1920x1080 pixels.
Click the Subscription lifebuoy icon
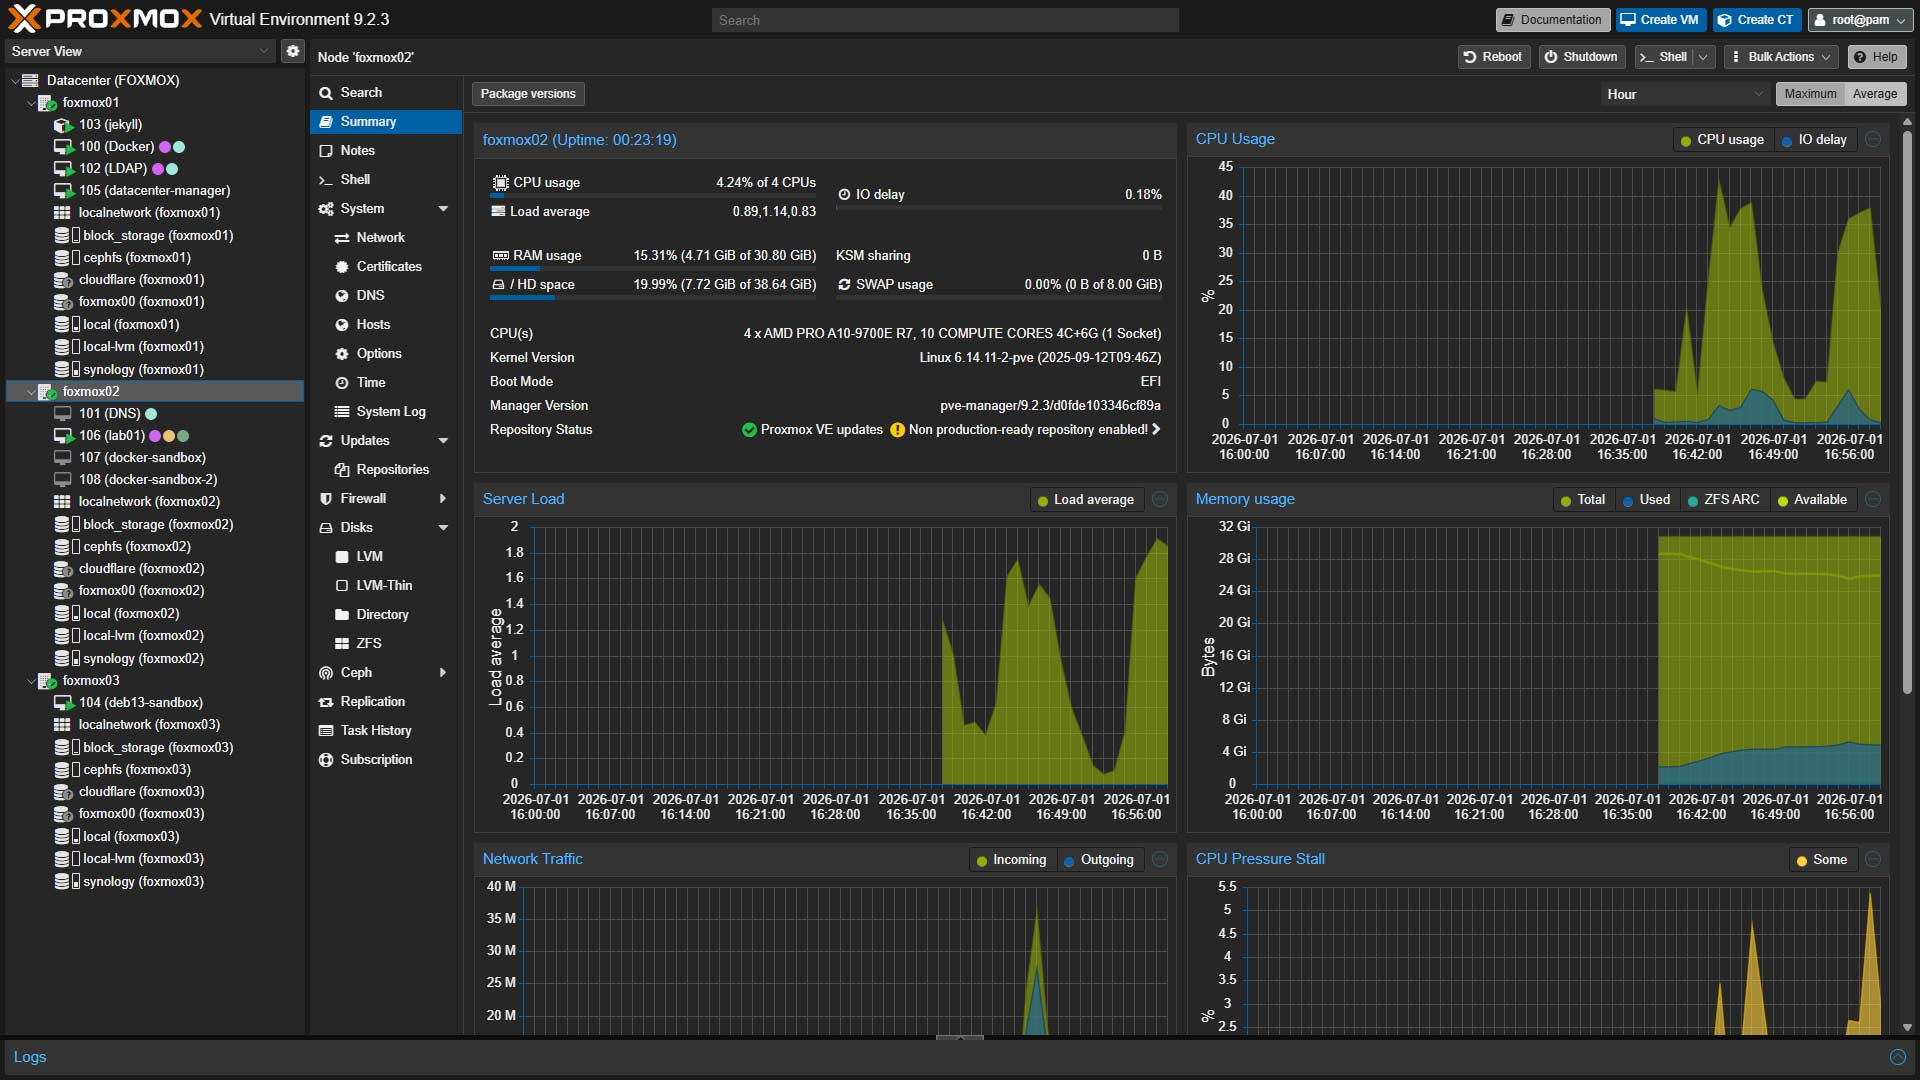[326, 760]
